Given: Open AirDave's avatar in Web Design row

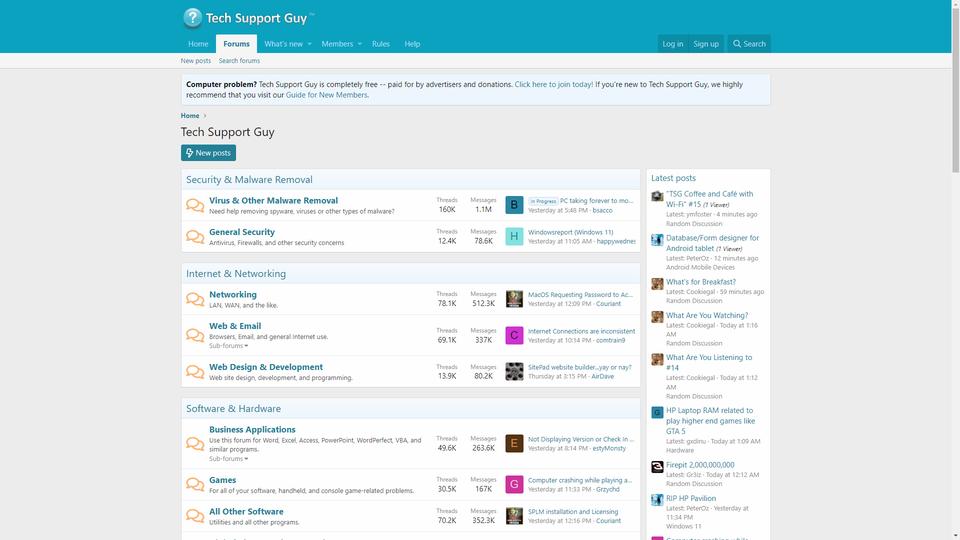Looking at the screenshot, I should (514, 371).
